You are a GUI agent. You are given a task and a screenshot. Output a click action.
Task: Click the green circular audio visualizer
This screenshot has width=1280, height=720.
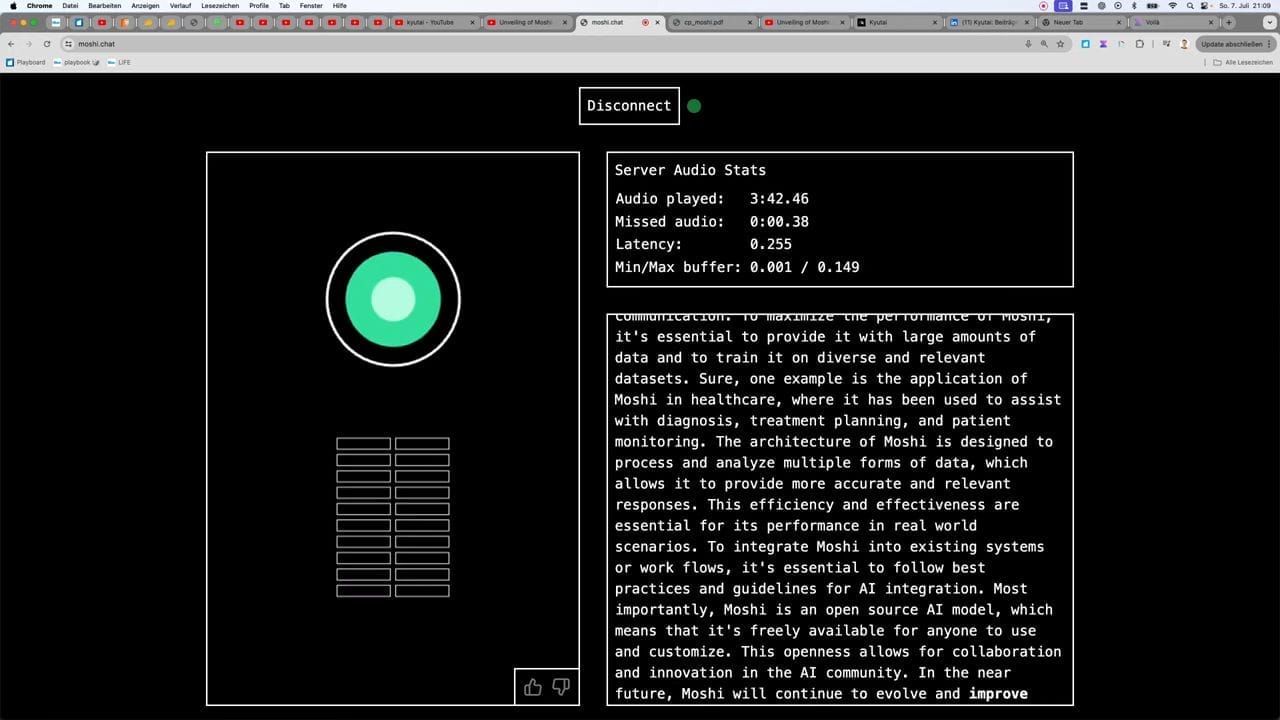[x=393, y=299]
